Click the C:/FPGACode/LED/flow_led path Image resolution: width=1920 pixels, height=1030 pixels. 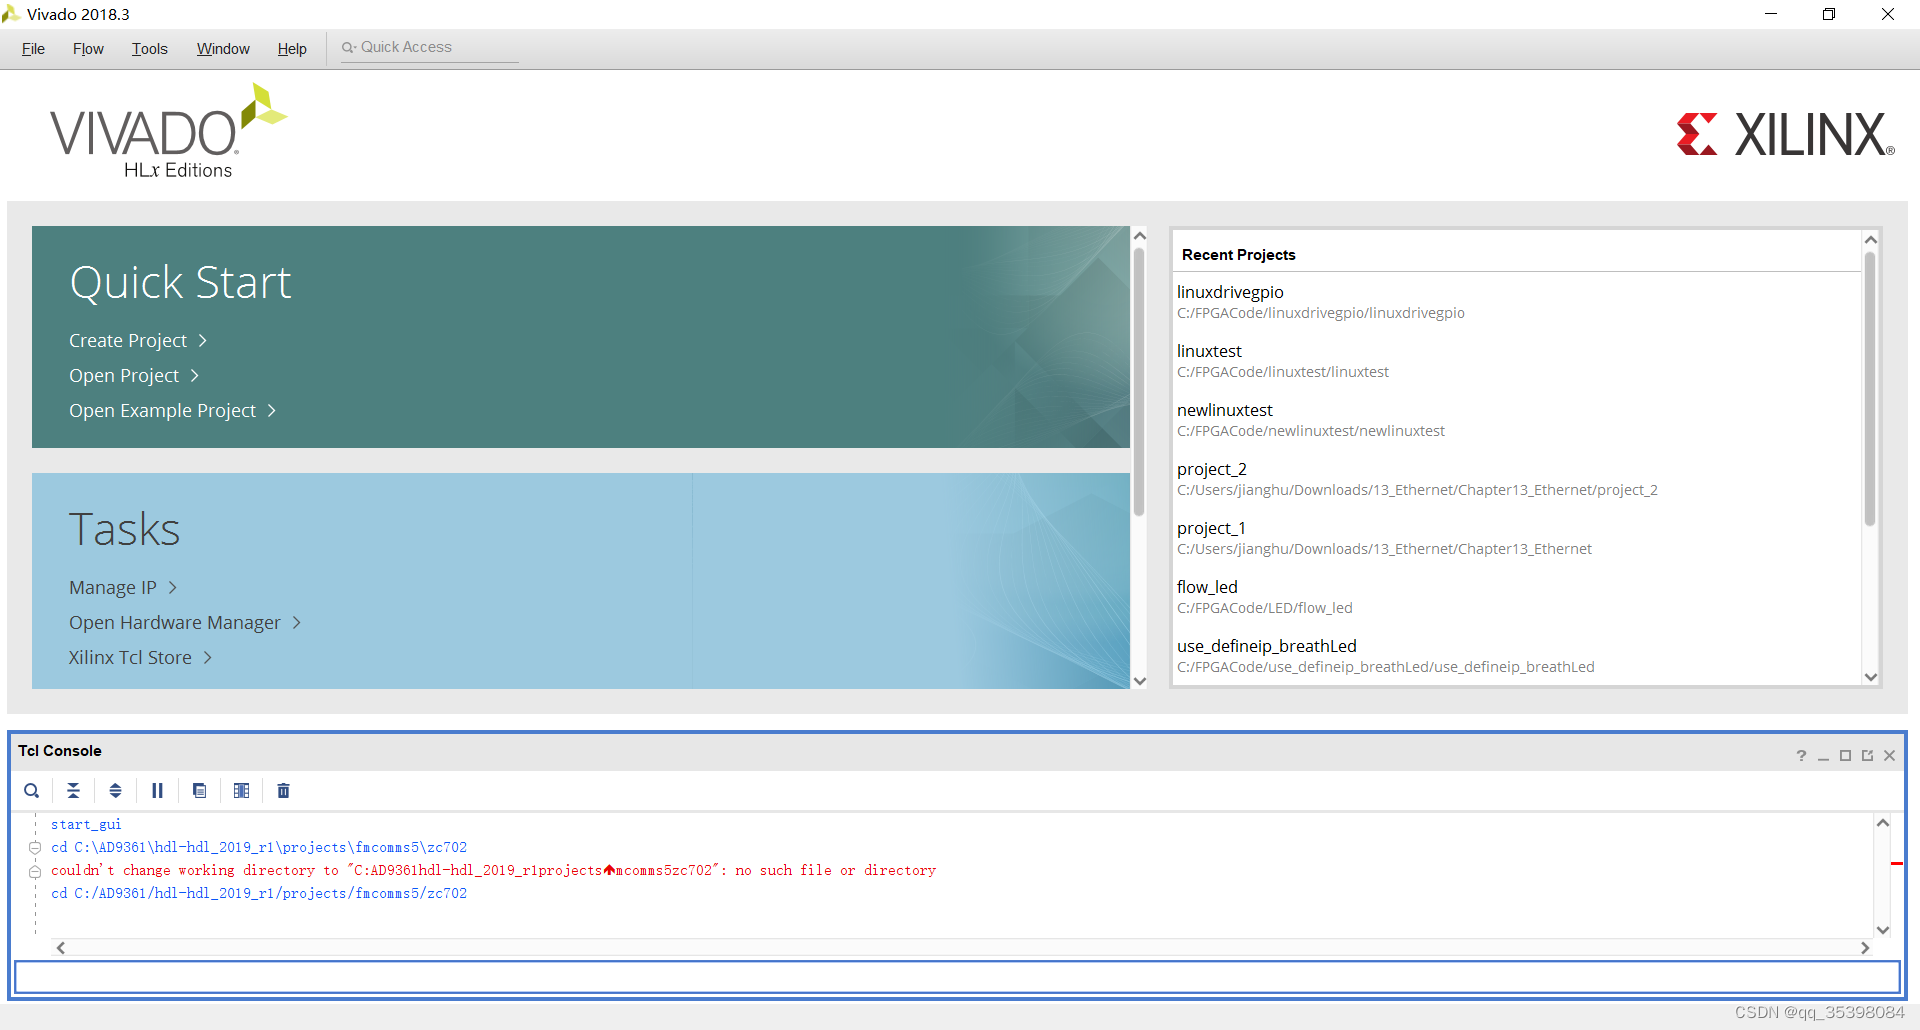1264,608
